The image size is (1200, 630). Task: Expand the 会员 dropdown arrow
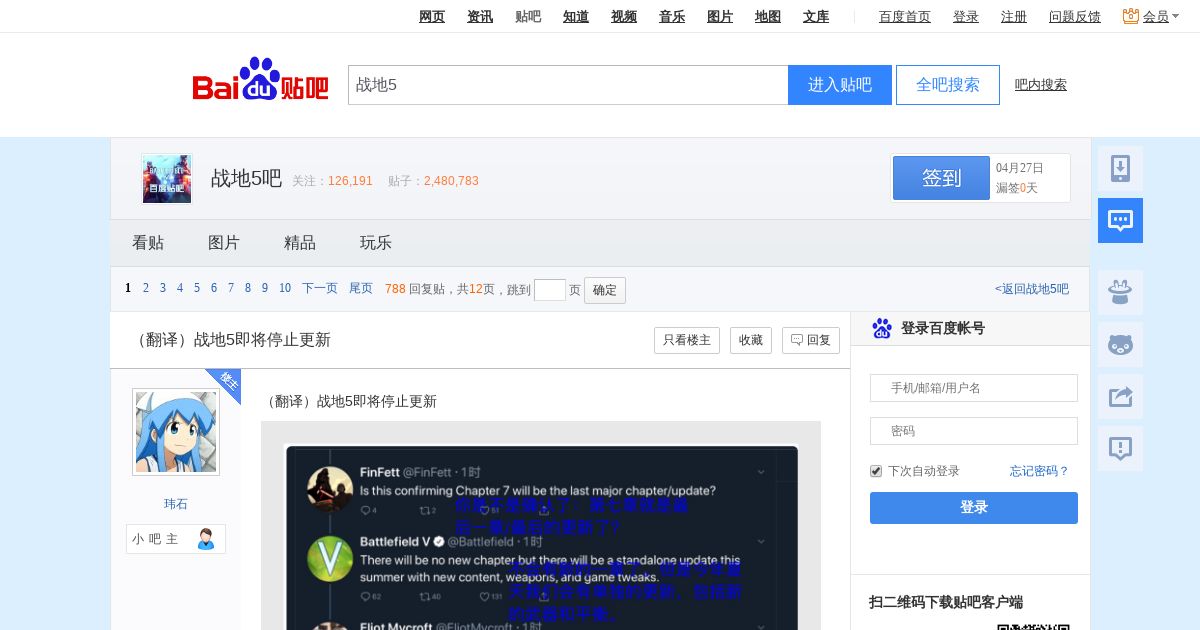coord(1175,16)
